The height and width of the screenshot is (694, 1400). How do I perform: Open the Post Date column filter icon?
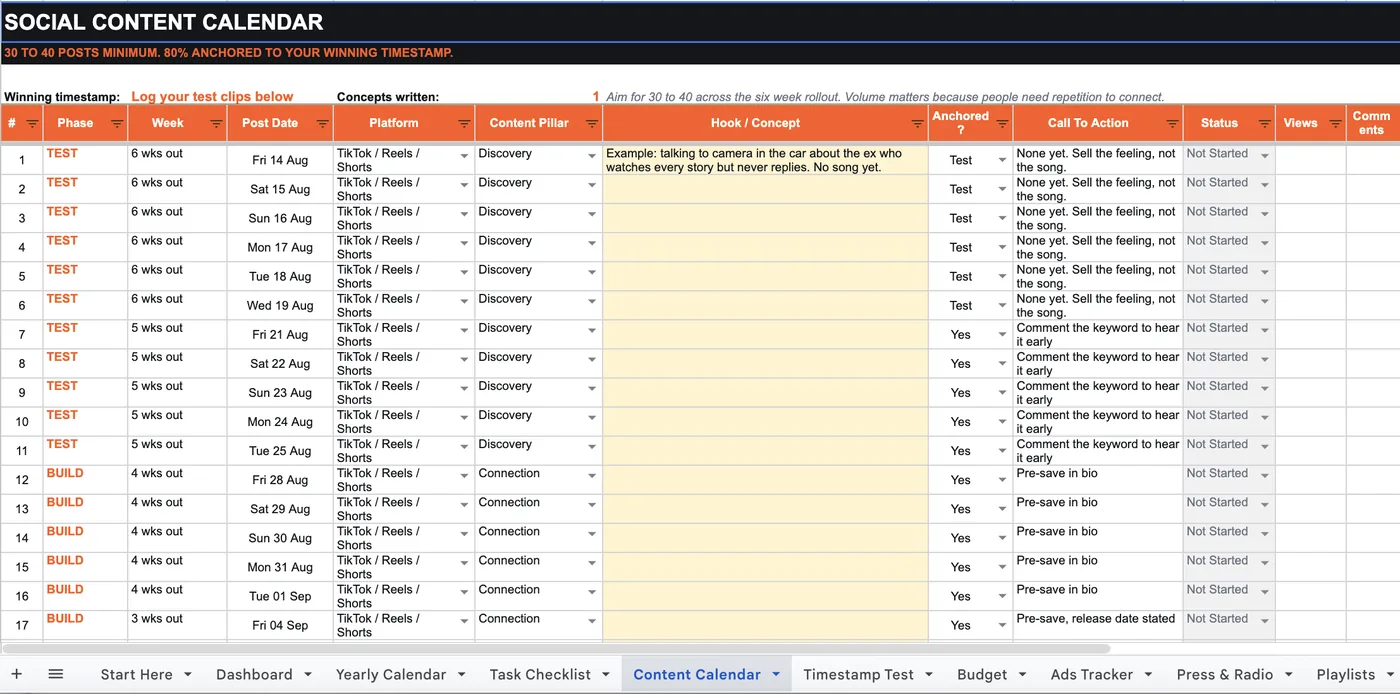click(322, 124)
